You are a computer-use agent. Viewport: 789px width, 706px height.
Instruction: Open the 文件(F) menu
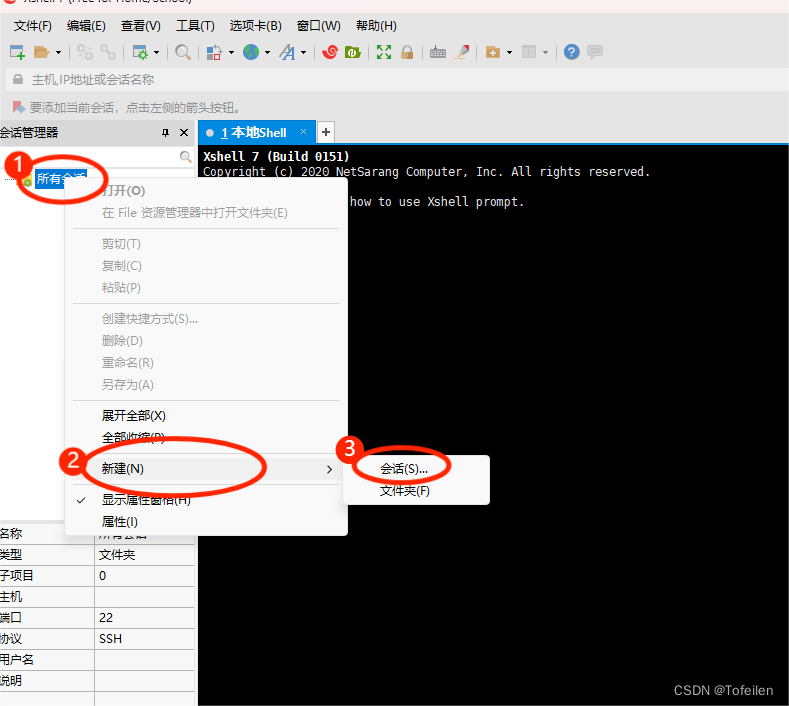[33, 26]
